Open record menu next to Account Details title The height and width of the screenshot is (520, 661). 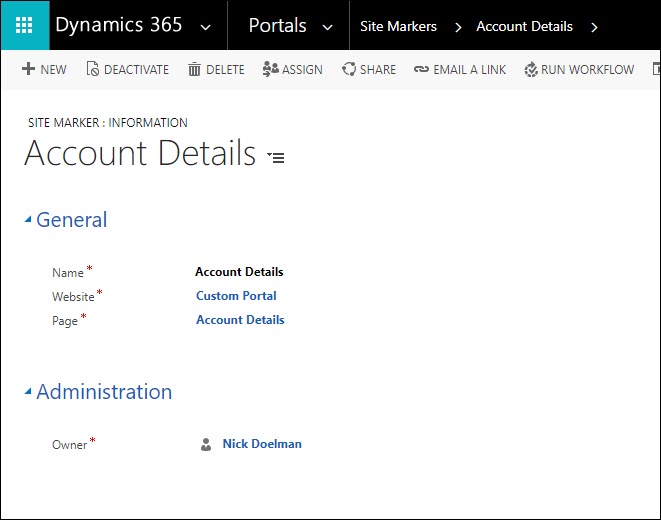(x=276, y=158)
